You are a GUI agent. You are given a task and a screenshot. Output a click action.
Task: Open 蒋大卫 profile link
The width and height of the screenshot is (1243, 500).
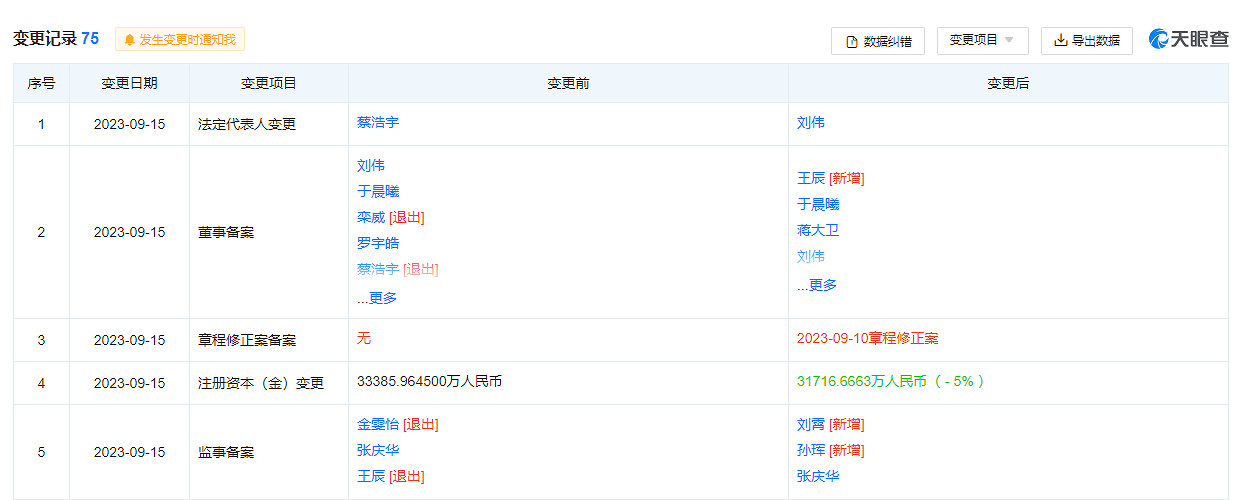coord(818,230)
